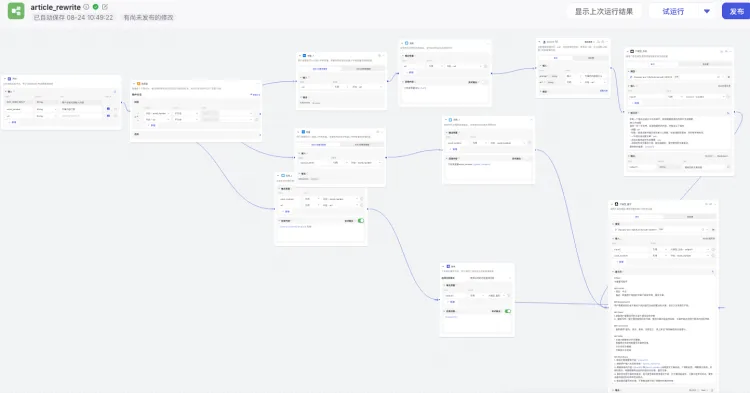The image size is (750, 393).
Task: Click 显示上次运行结果 button
Action: (x=604, y=11)
